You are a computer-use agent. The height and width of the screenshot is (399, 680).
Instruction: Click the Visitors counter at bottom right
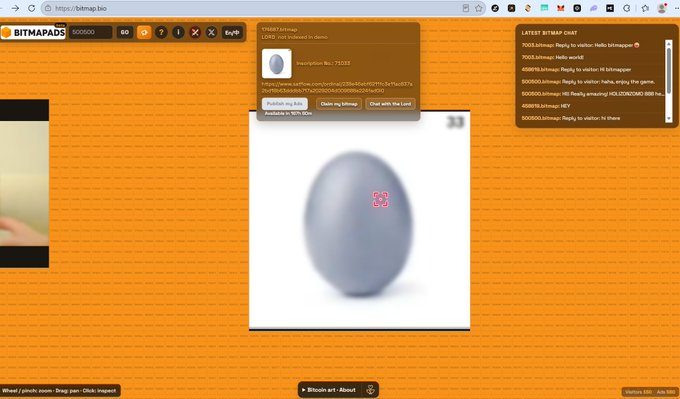pyautogui.click(x=638, y=392)
